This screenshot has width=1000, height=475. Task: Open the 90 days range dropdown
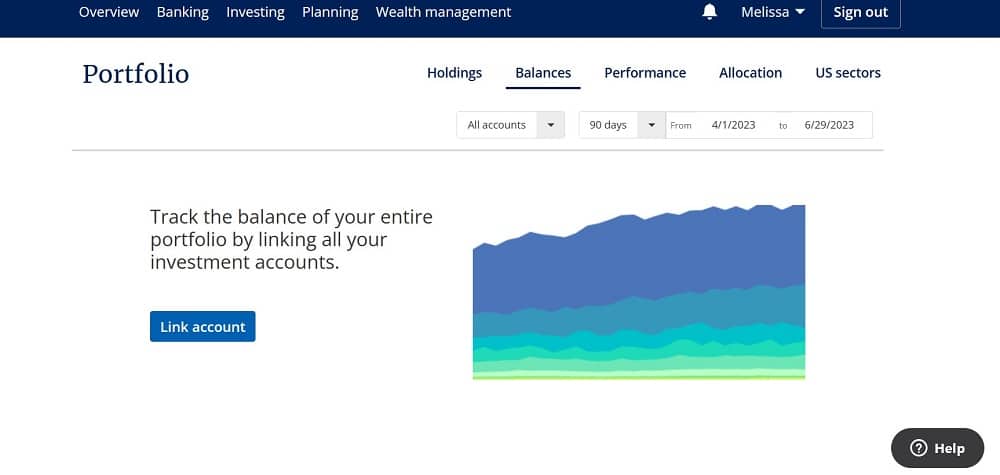622,125
